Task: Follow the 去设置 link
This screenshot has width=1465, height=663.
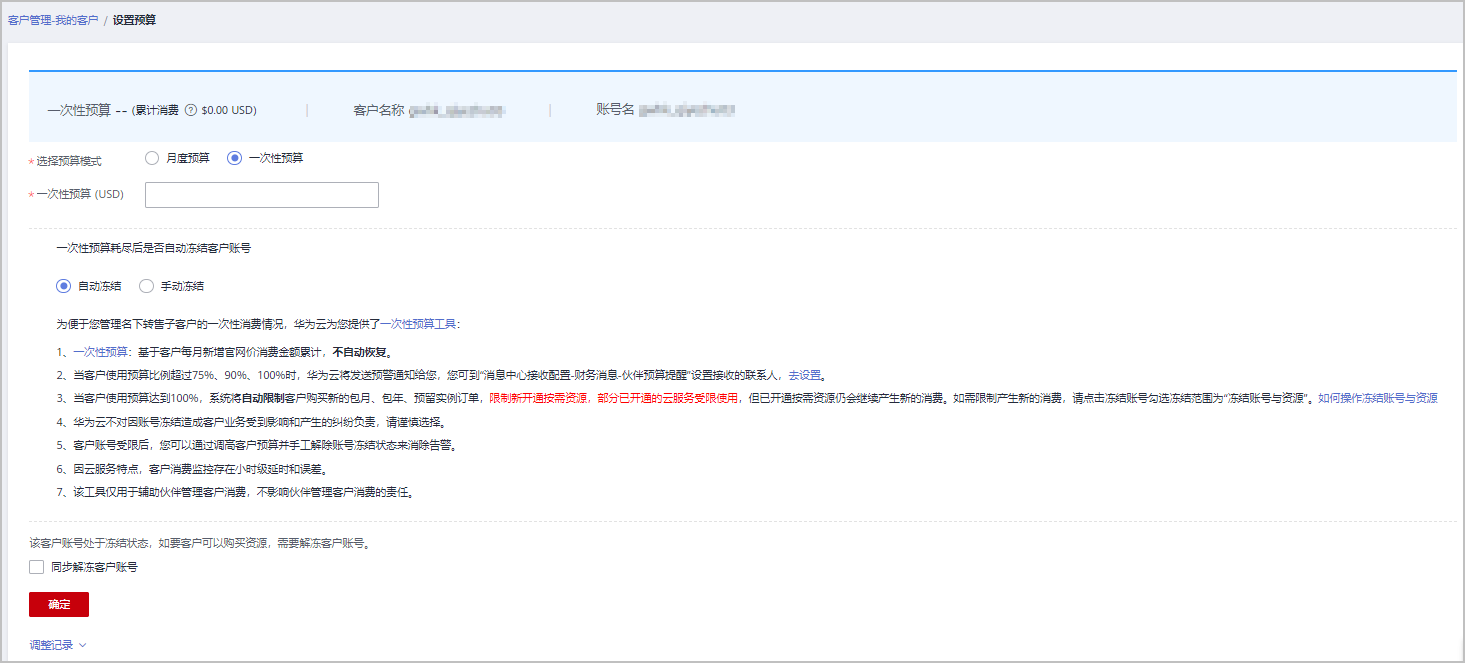Action: [805, 375]
